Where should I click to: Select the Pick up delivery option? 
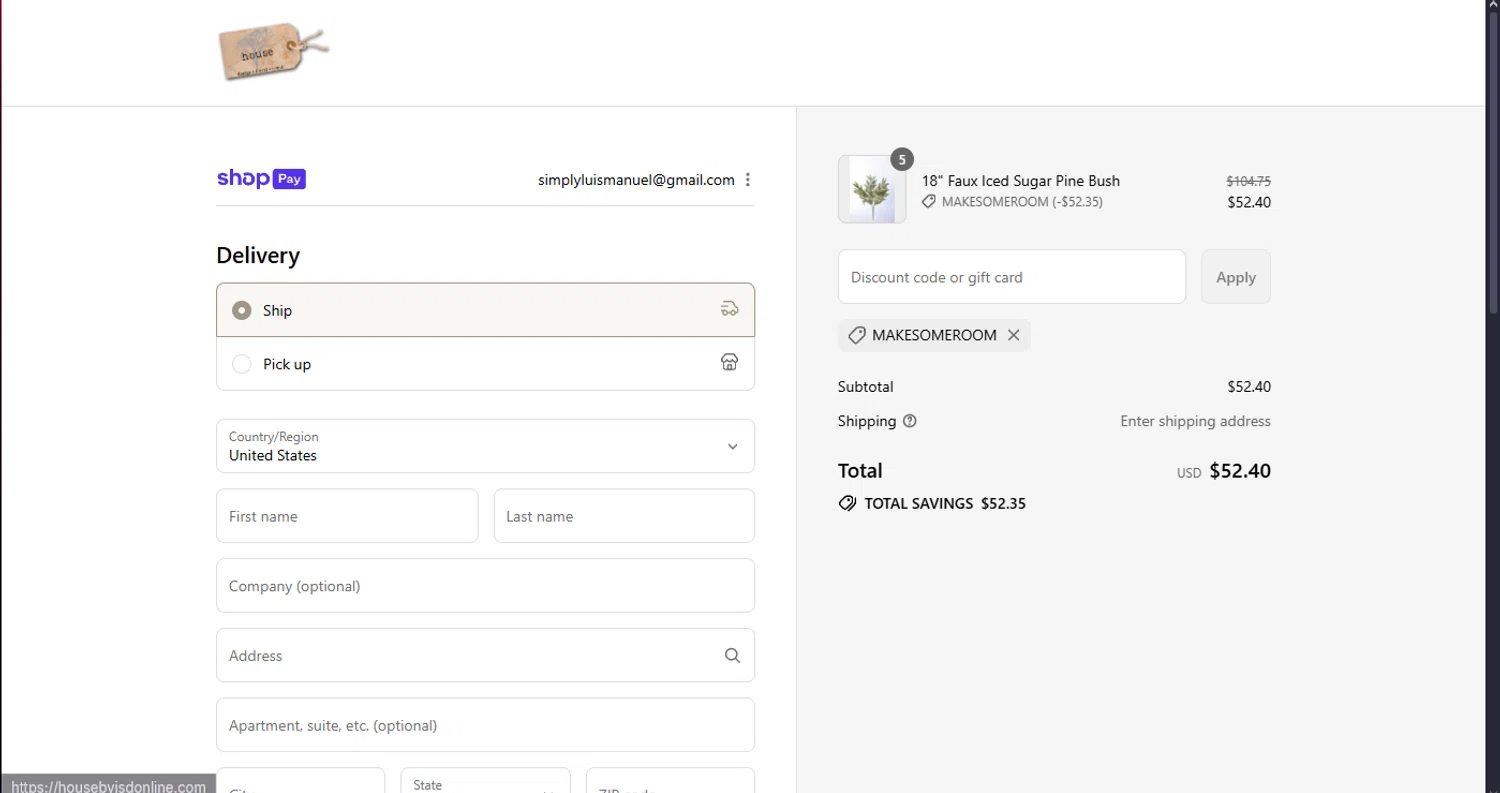pos(242,364)
